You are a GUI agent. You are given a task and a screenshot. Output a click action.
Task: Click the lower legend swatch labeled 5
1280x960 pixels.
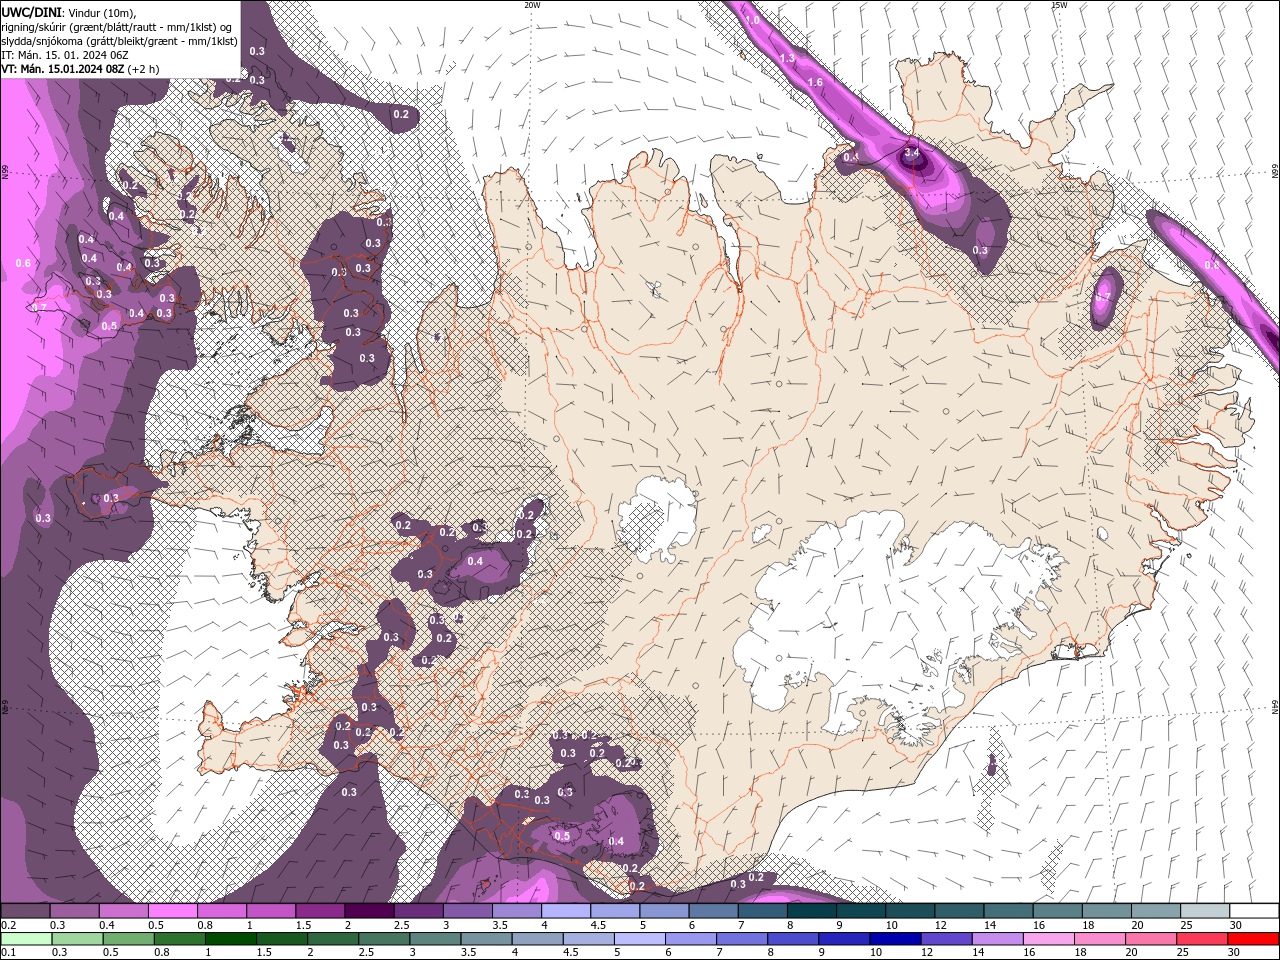[640, 939]
